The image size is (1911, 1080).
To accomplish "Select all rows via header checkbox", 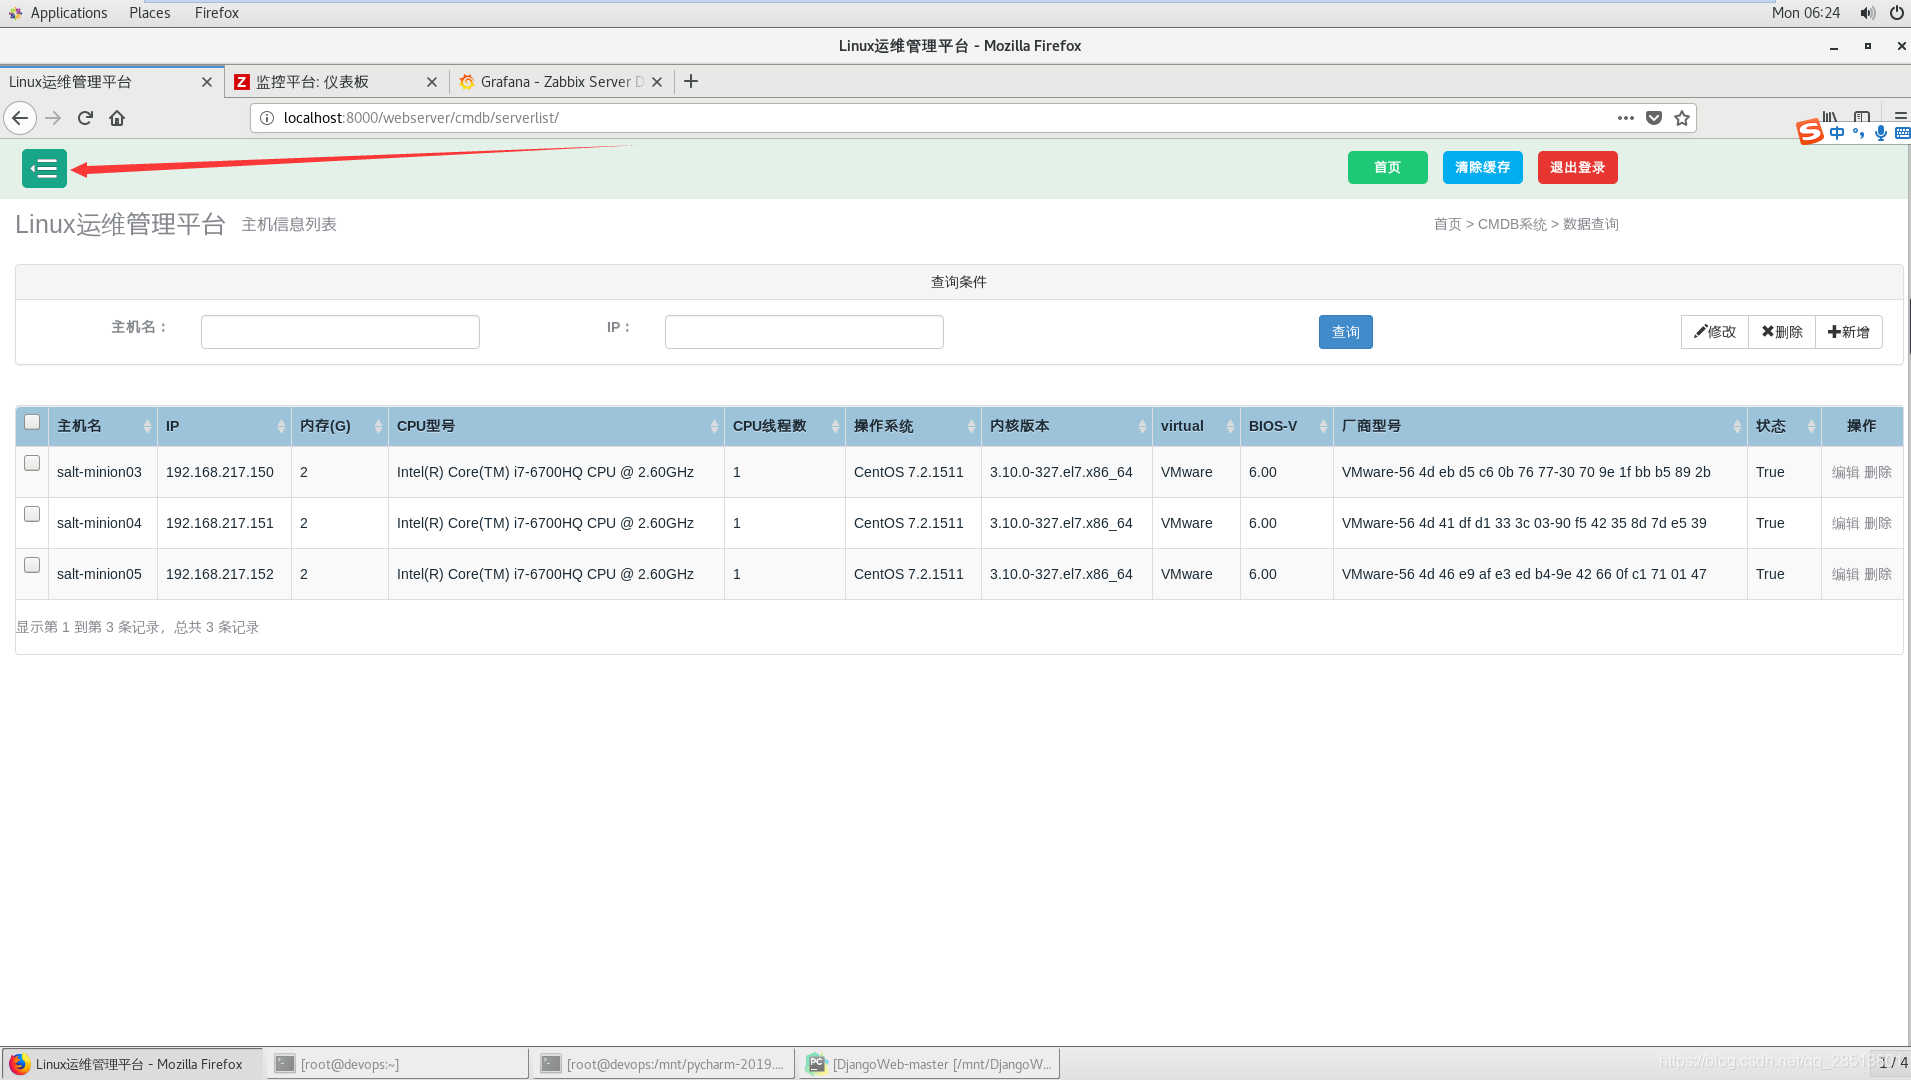I will pyautogui.click(x=32, y=423).
